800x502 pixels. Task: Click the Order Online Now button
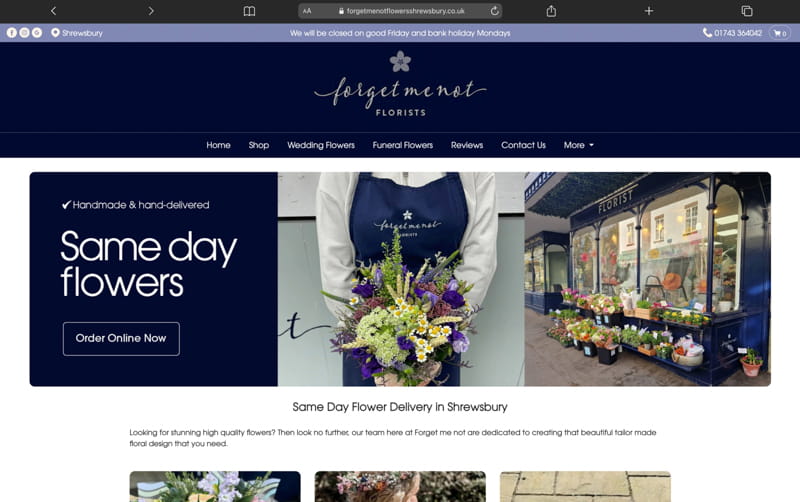[121, 339]
